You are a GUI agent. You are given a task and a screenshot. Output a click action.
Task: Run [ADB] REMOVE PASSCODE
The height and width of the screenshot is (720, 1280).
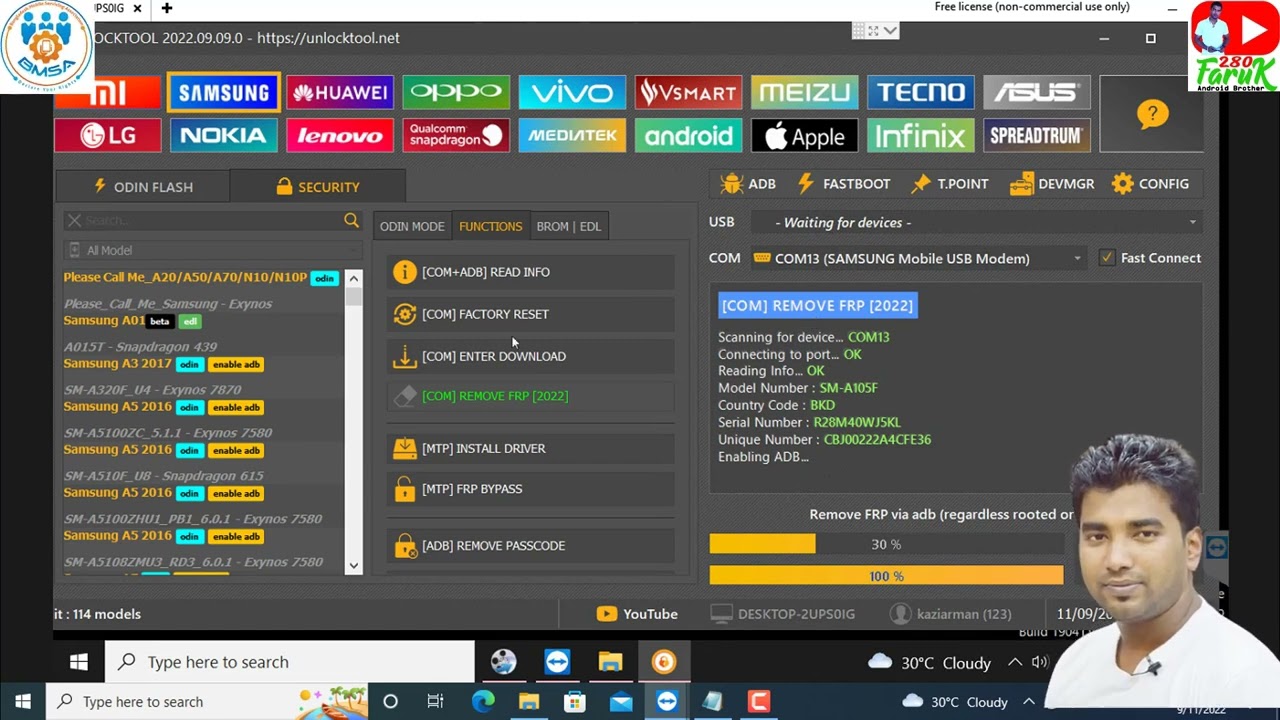click(x=531, y=546)
